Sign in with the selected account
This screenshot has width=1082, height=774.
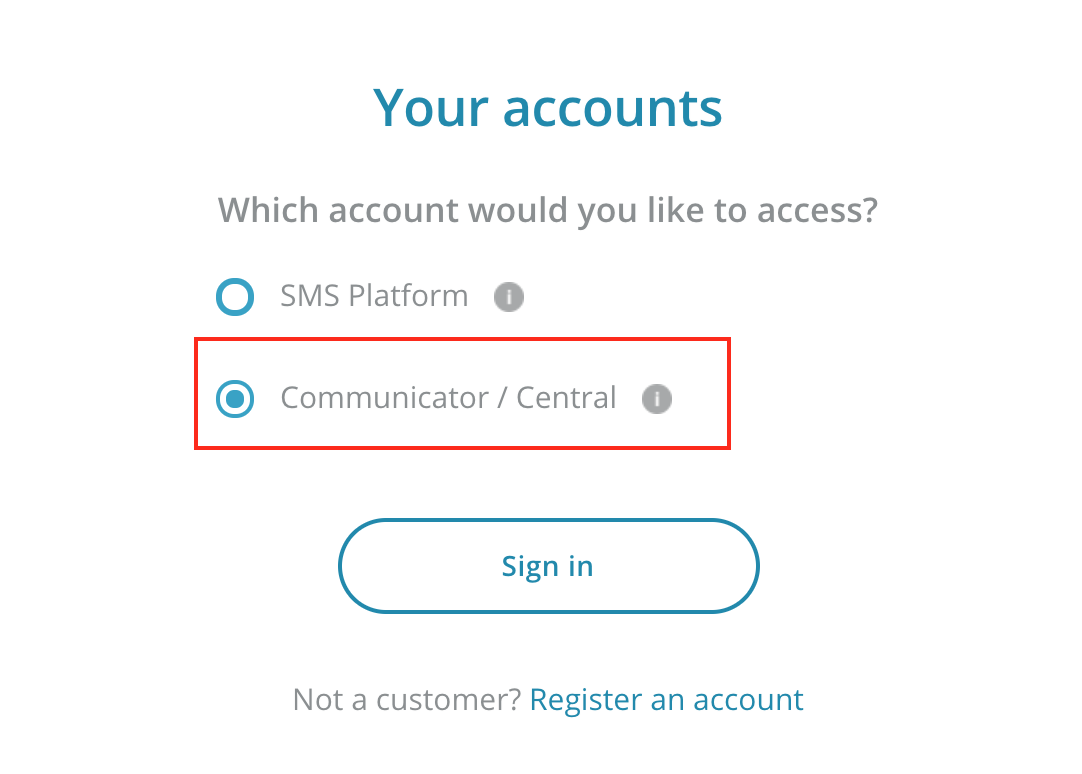coord(548,566)
